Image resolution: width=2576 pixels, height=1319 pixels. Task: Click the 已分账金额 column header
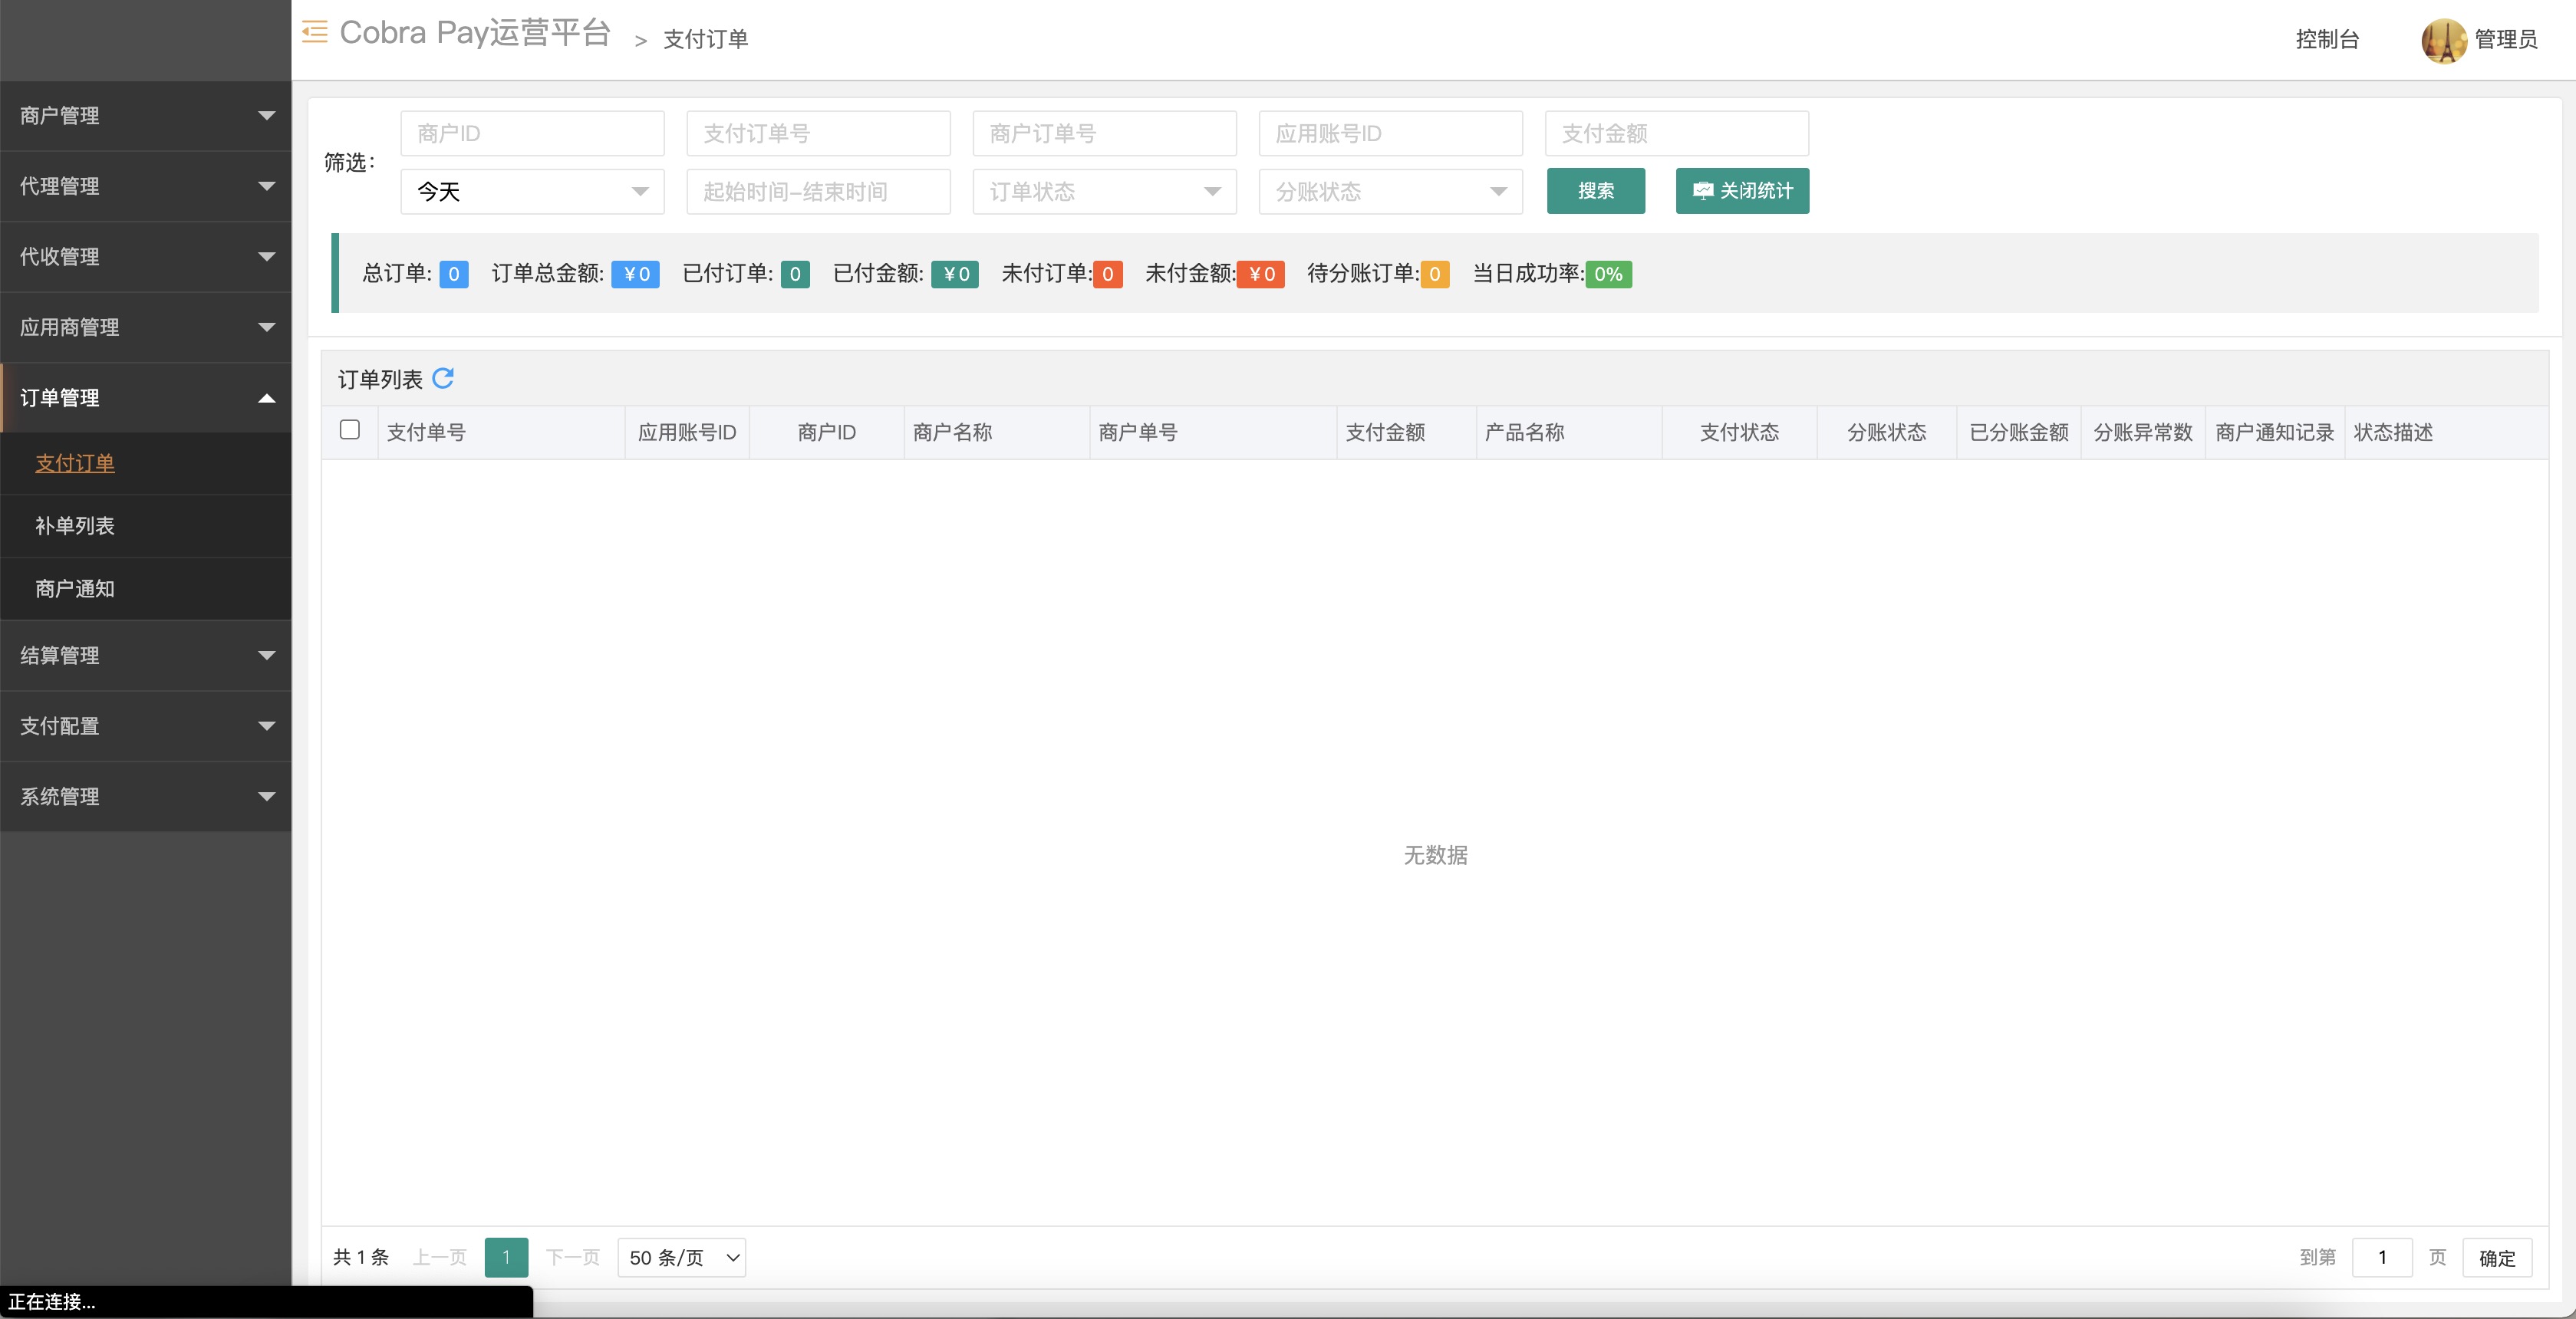pos(2018,432)
